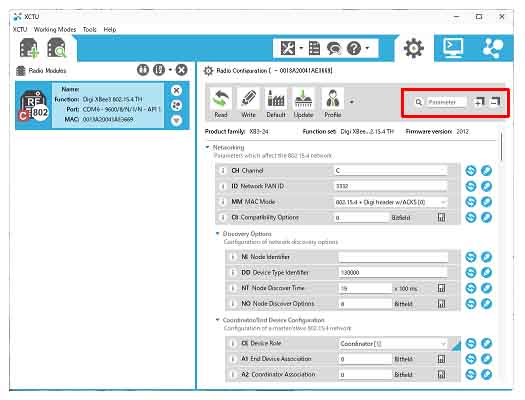Click C8 Compatibility Options value field
The image size is (525, 400).
pyautogui.click(x=361, y=218)
